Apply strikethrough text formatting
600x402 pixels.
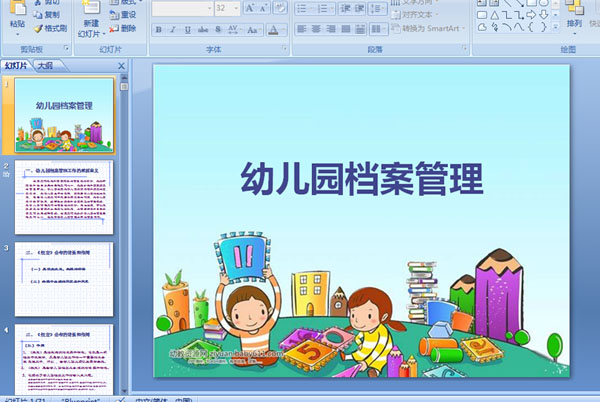tap(203, 29)
